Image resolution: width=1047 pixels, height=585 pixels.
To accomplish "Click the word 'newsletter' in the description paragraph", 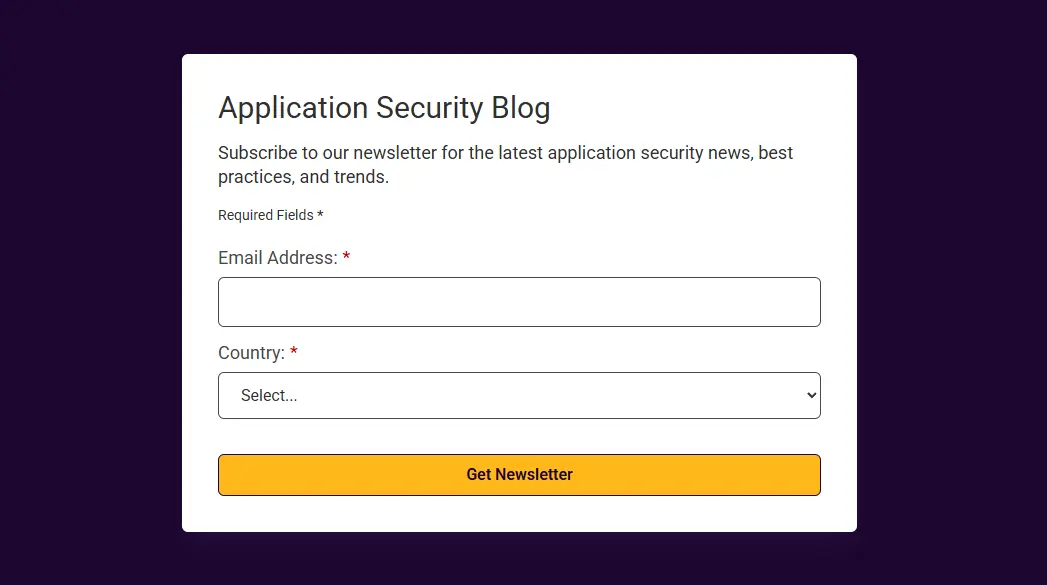I will click(x=395, y=153).
